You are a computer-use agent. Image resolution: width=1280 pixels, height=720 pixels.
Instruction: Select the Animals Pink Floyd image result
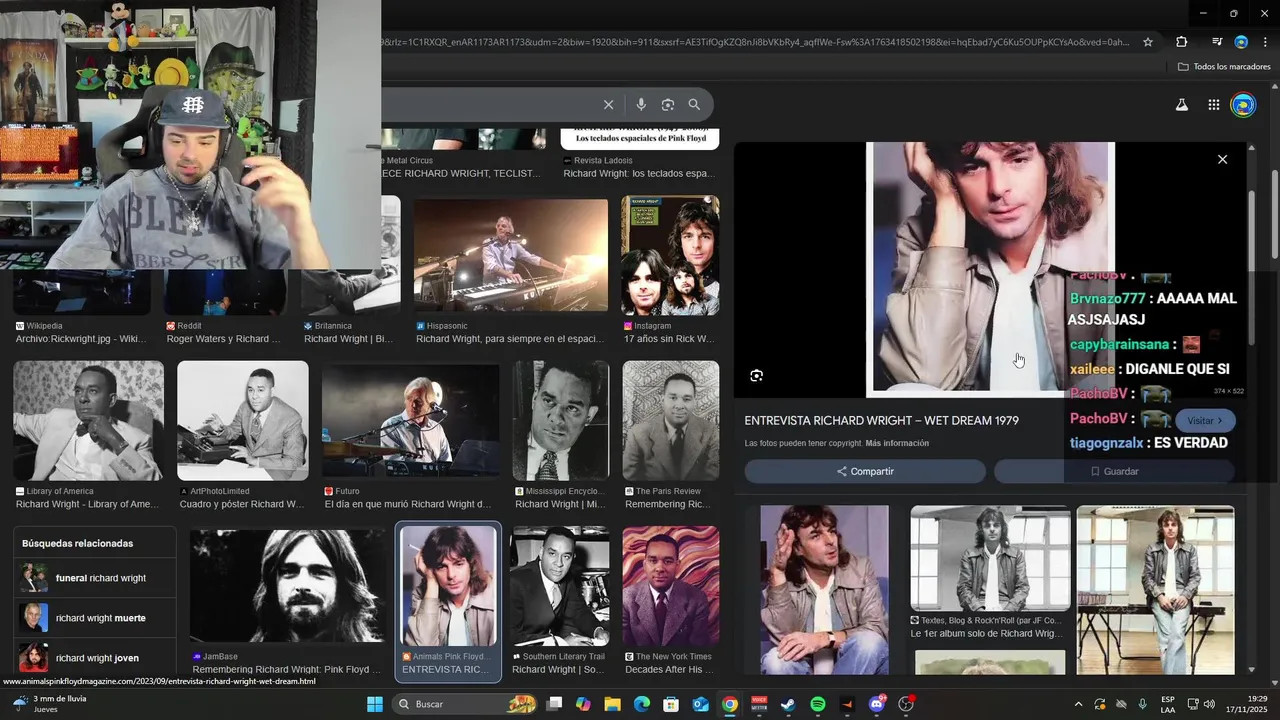(448, 586)
